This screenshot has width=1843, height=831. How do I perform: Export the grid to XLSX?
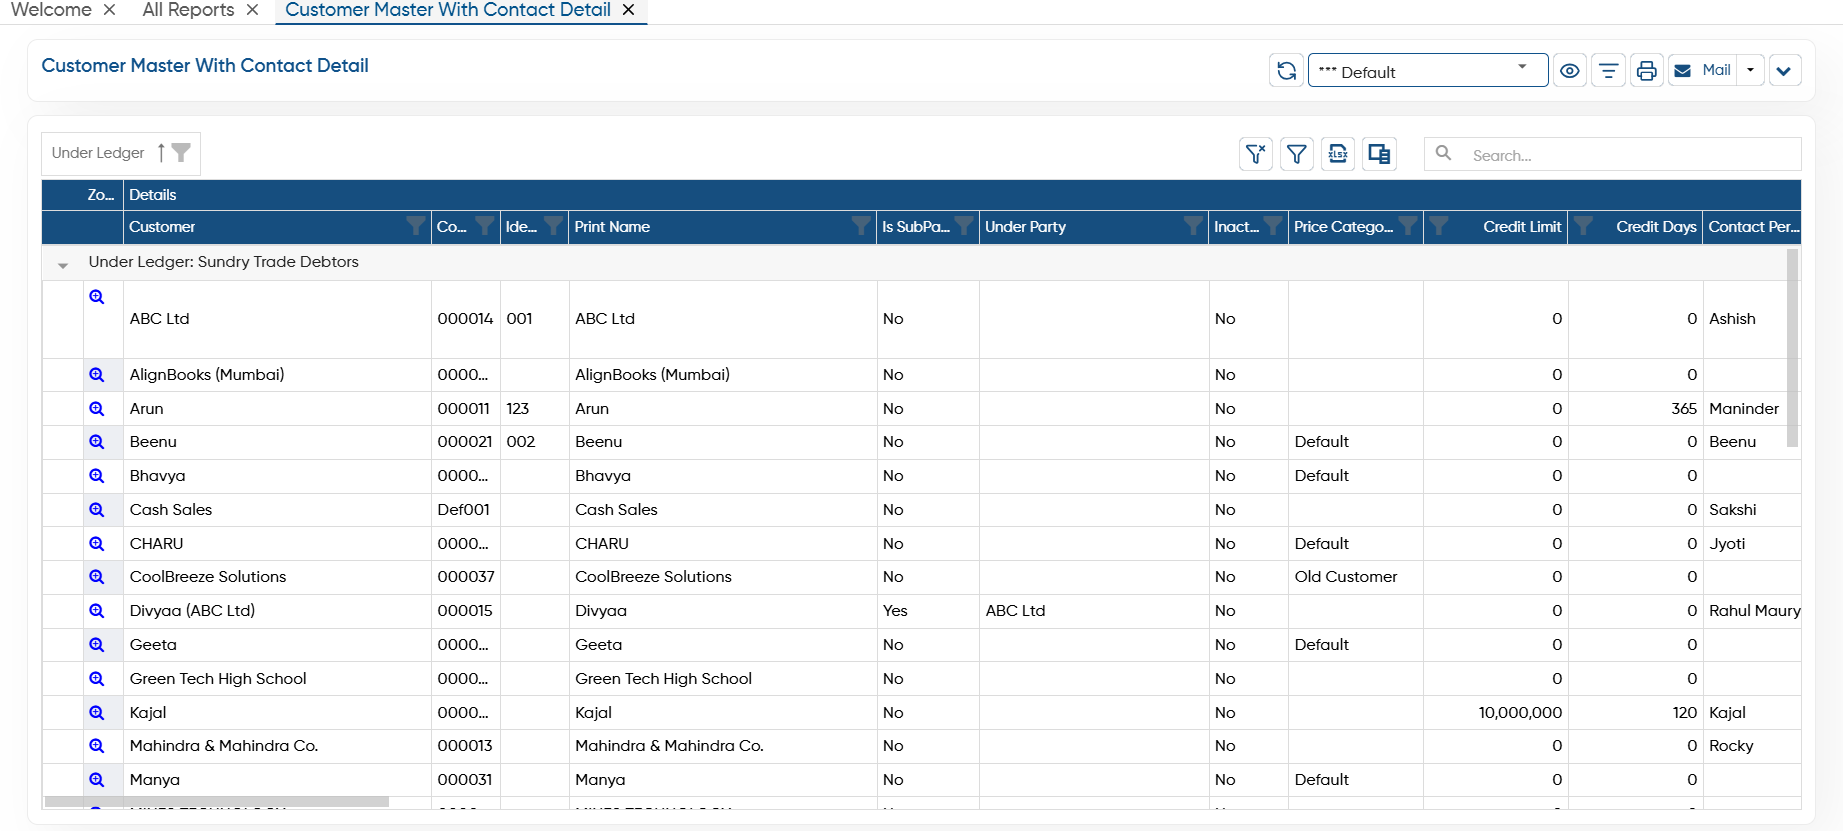1338,154
